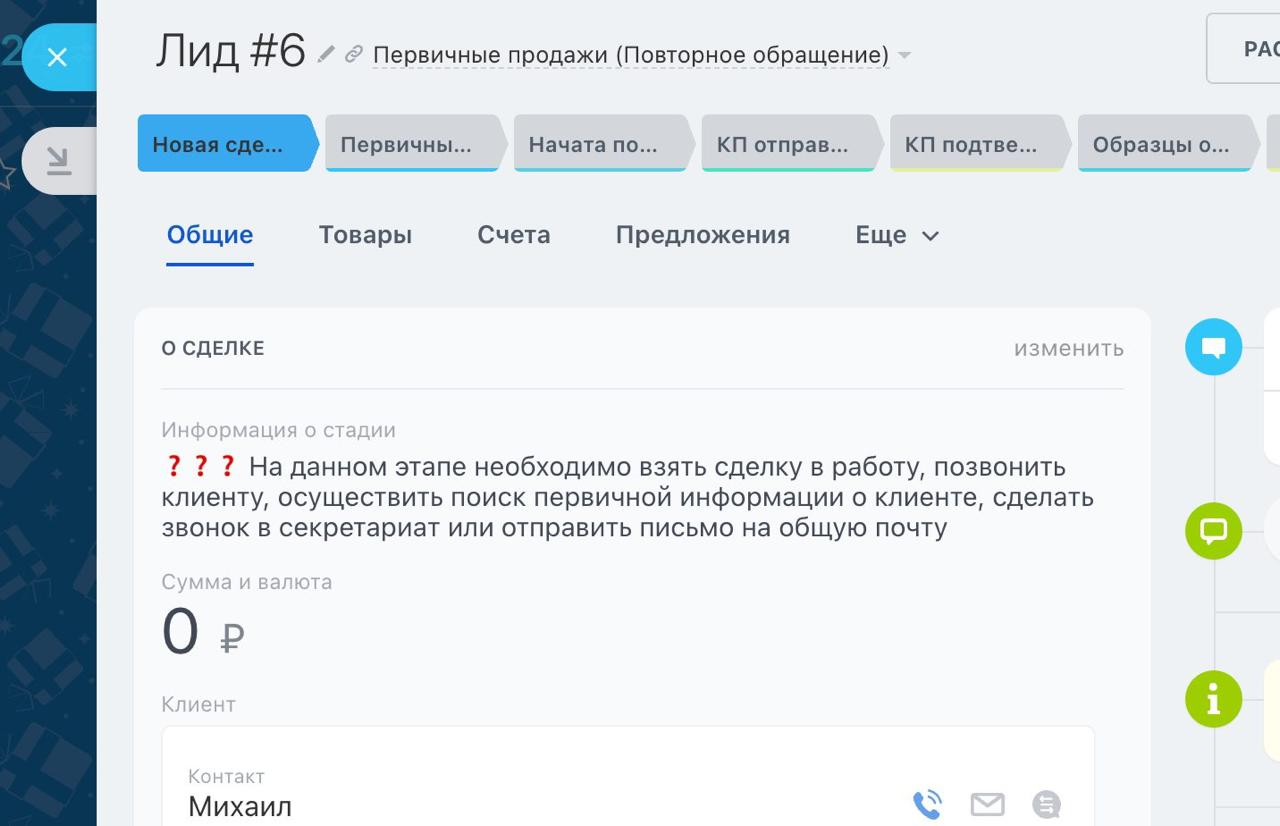Close the lead slider with the X button
The height and width of the screenshot is (826, 1280).
pyautogui.click(x=57, y=58)
